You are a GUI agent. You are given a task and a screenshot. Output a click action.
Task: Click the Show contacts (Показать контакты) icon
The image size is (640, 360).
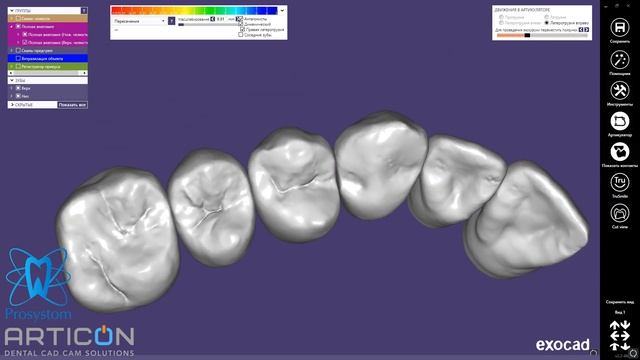click(620, 152)
